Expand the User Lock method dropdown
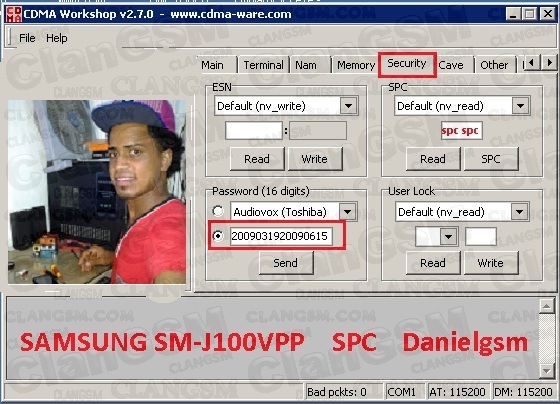560x404 pixels. click(520, 212)
